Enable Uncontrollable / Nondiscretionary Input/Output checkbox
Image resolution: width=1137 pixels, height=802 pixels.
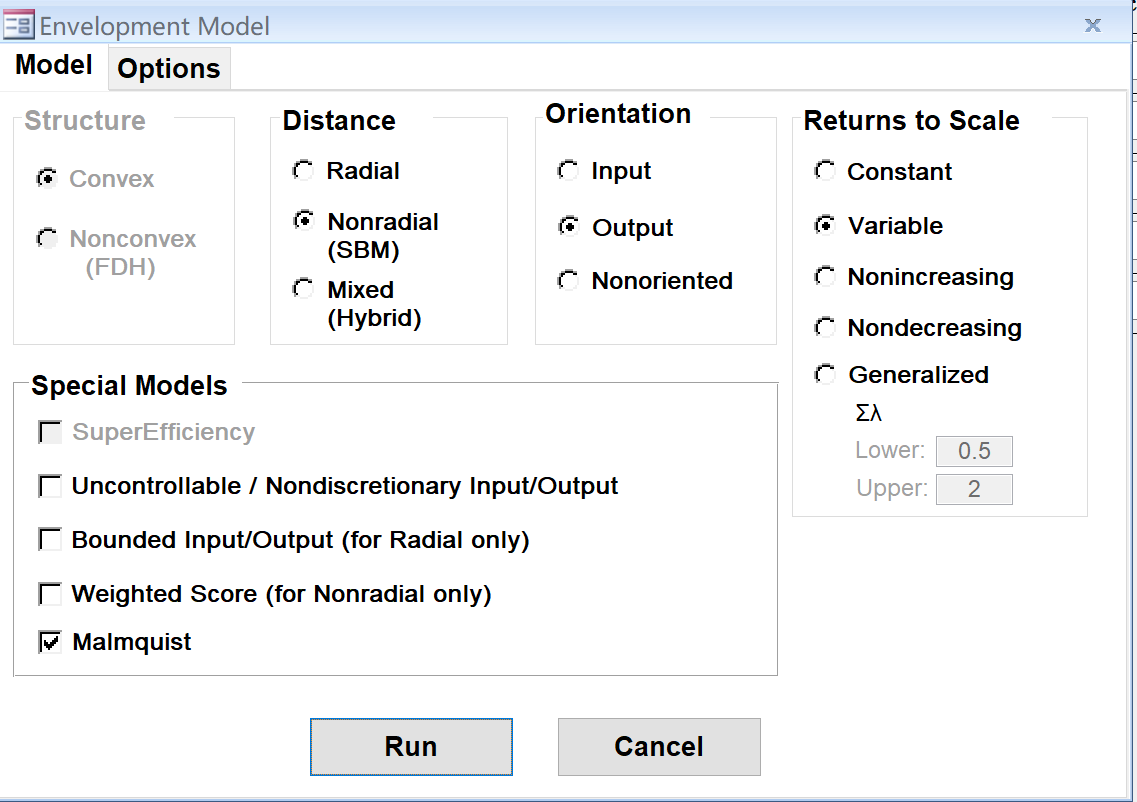50,487
